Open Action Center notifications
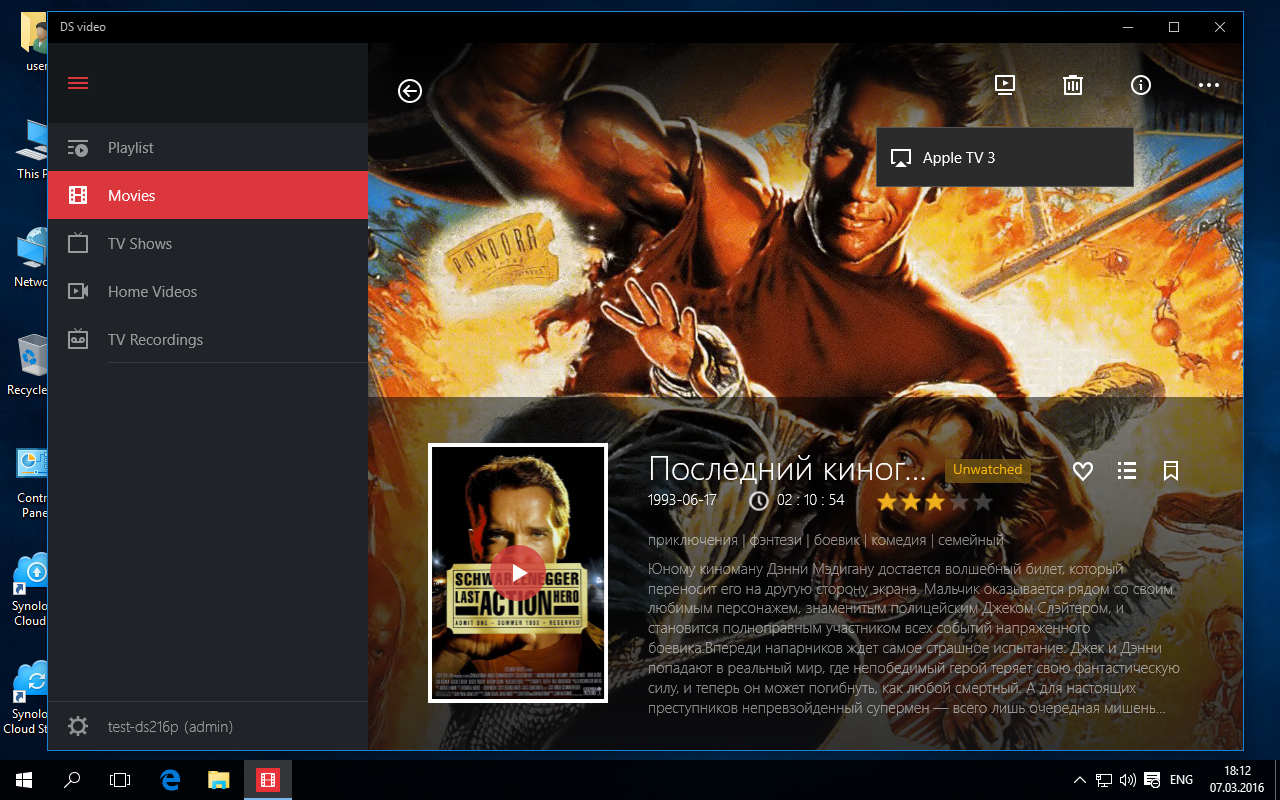The image size is (1280, 800). tap(1152, 780)
